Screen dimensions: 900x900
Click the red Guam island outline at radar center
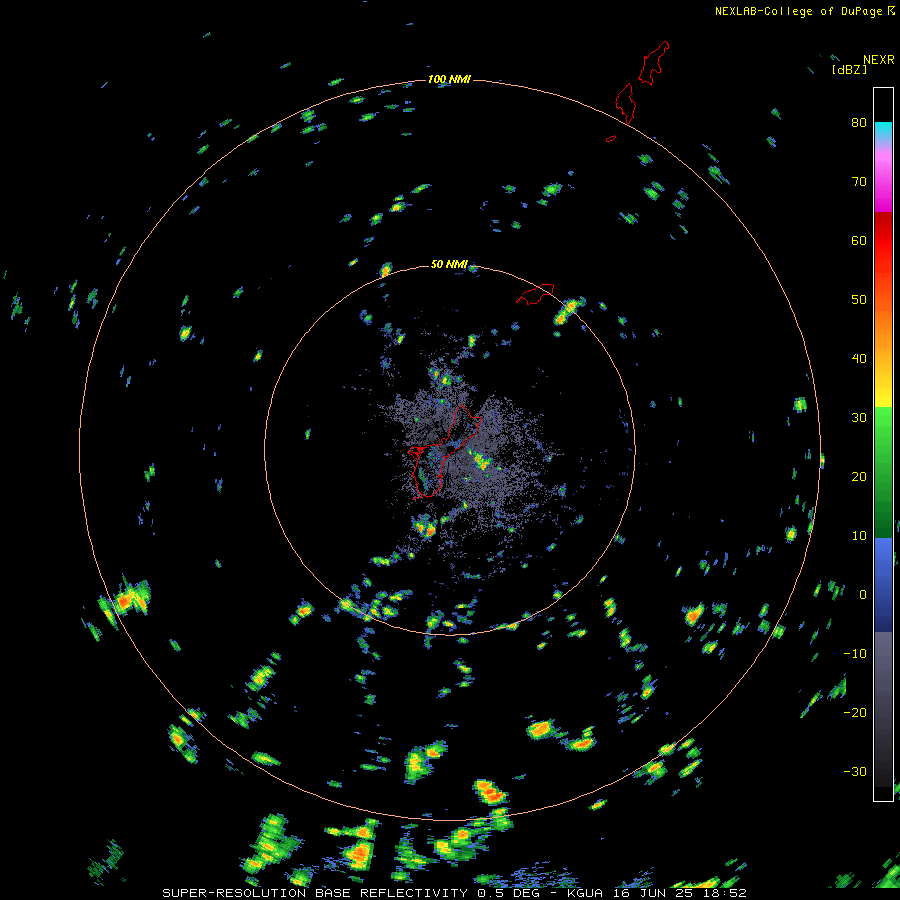point(444,451)
